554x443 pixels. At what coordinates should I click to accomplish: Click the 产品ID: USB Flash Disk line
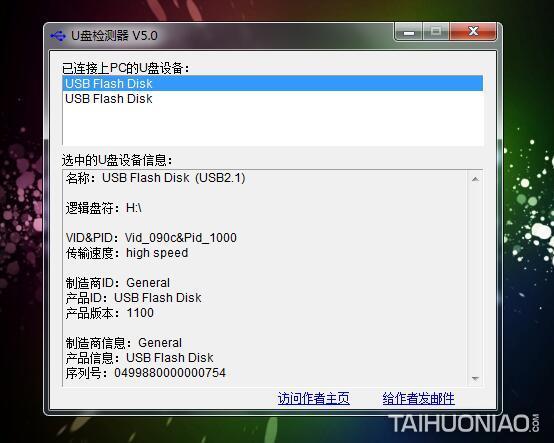pos(134,298)
